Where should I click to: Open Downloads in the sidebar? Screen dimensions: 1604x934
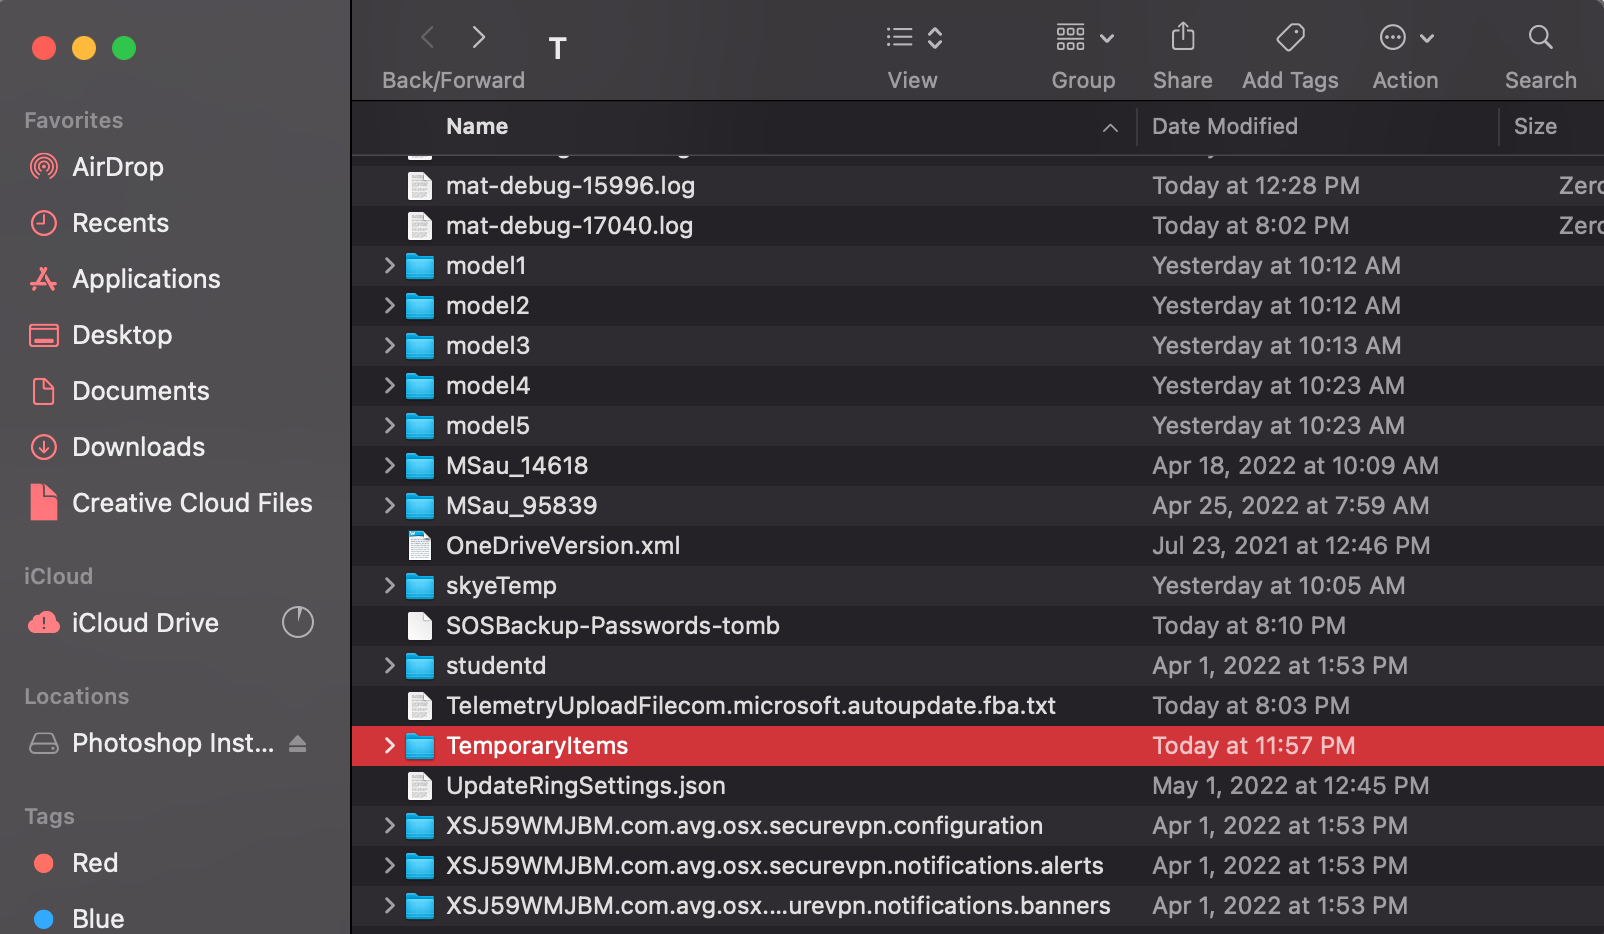coord(138,447)
